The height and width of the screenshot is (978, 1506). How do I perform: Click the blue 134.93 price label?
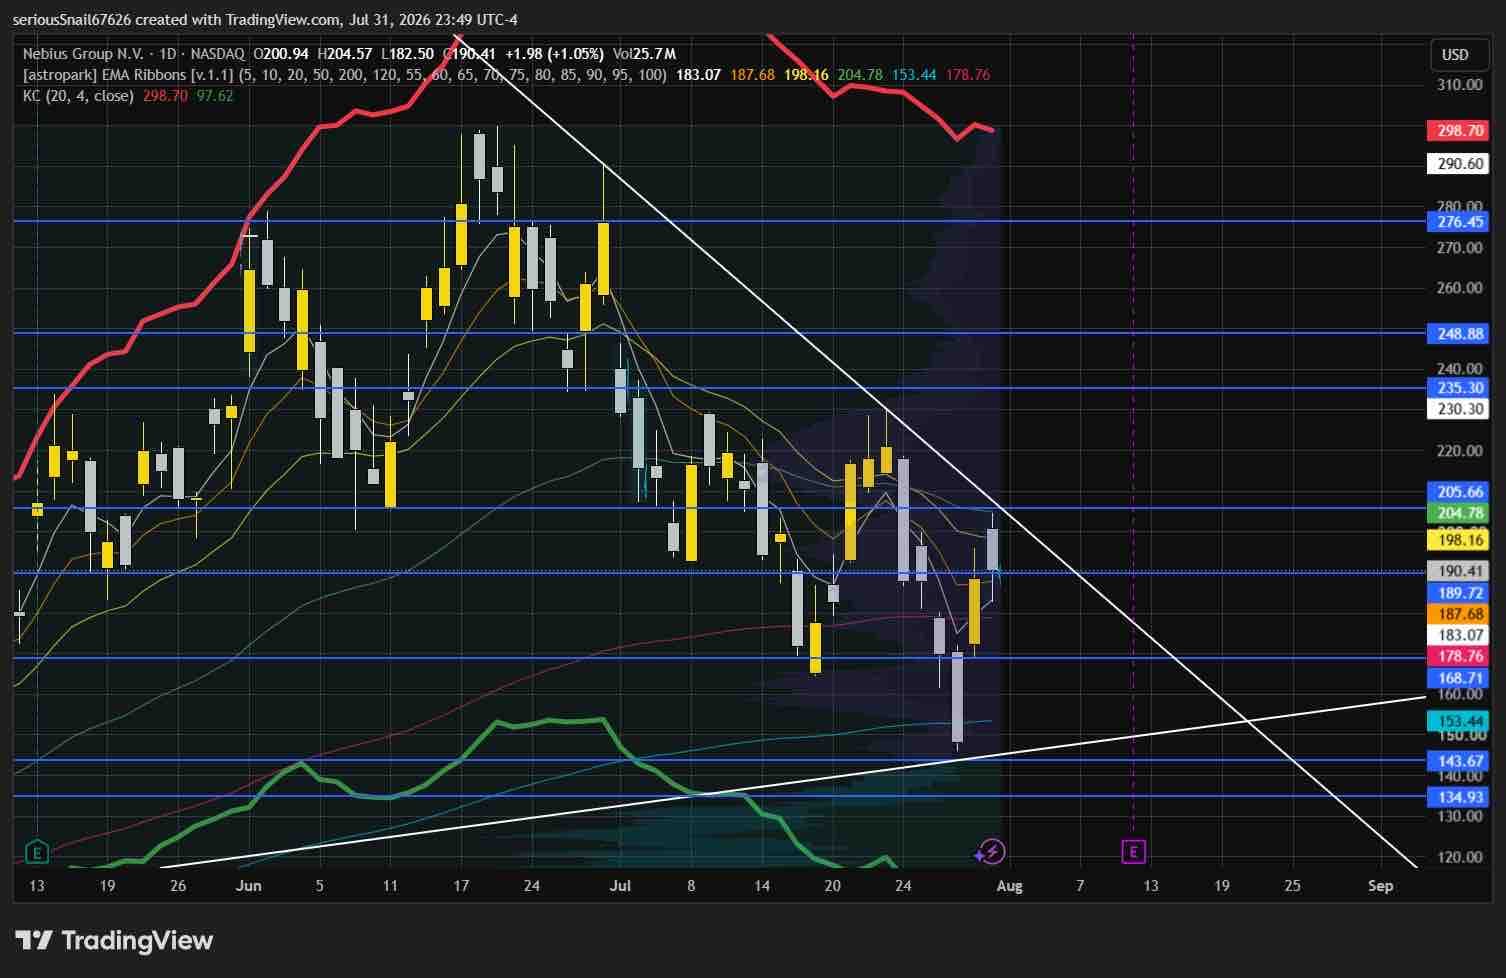pos(1460,797)
